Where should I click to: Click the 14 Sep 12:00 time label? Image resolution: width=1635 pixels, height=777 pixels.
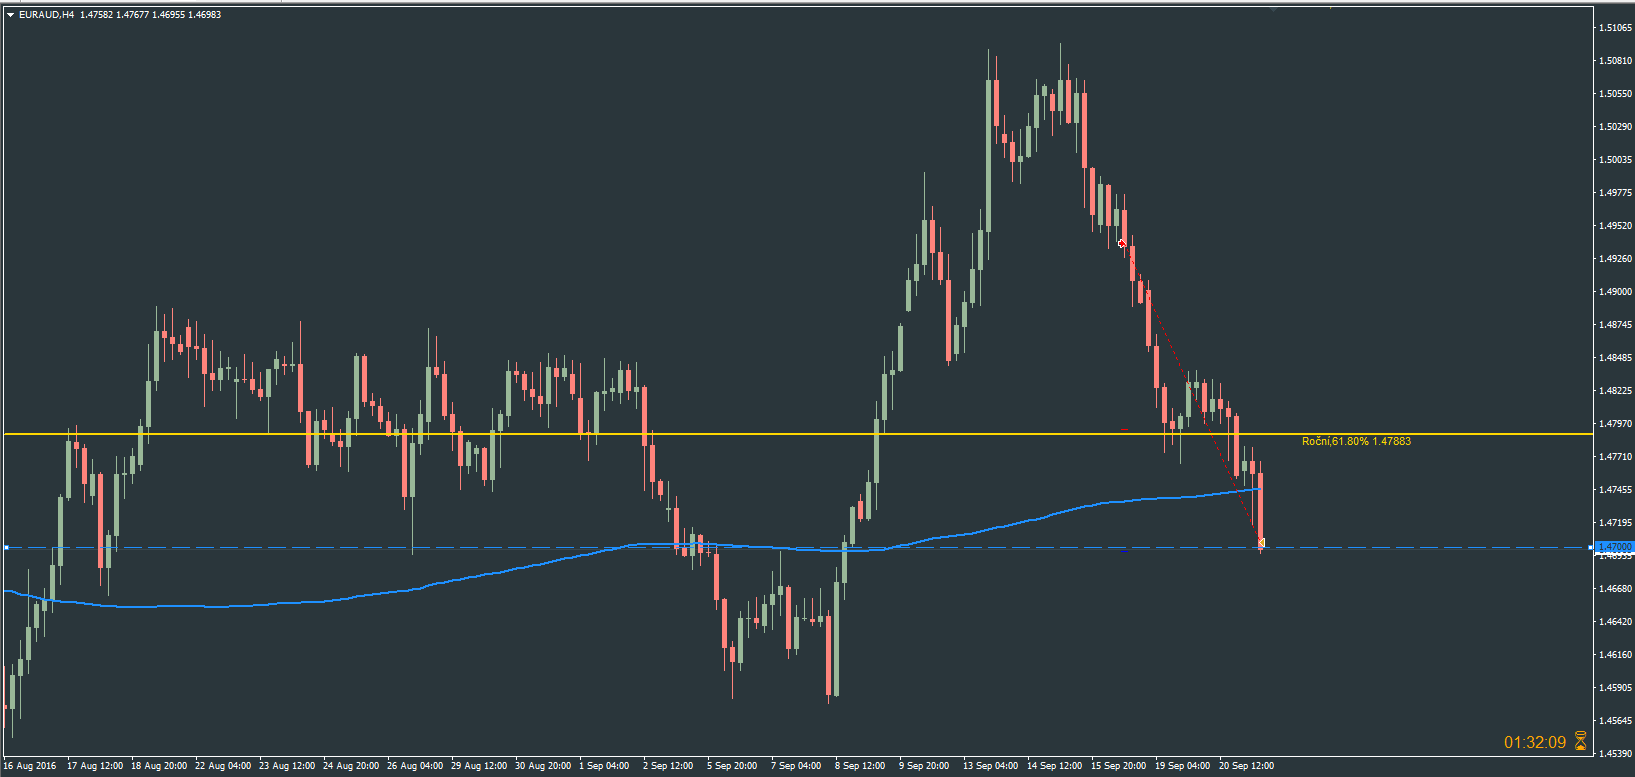click(x=1054, y=766)
